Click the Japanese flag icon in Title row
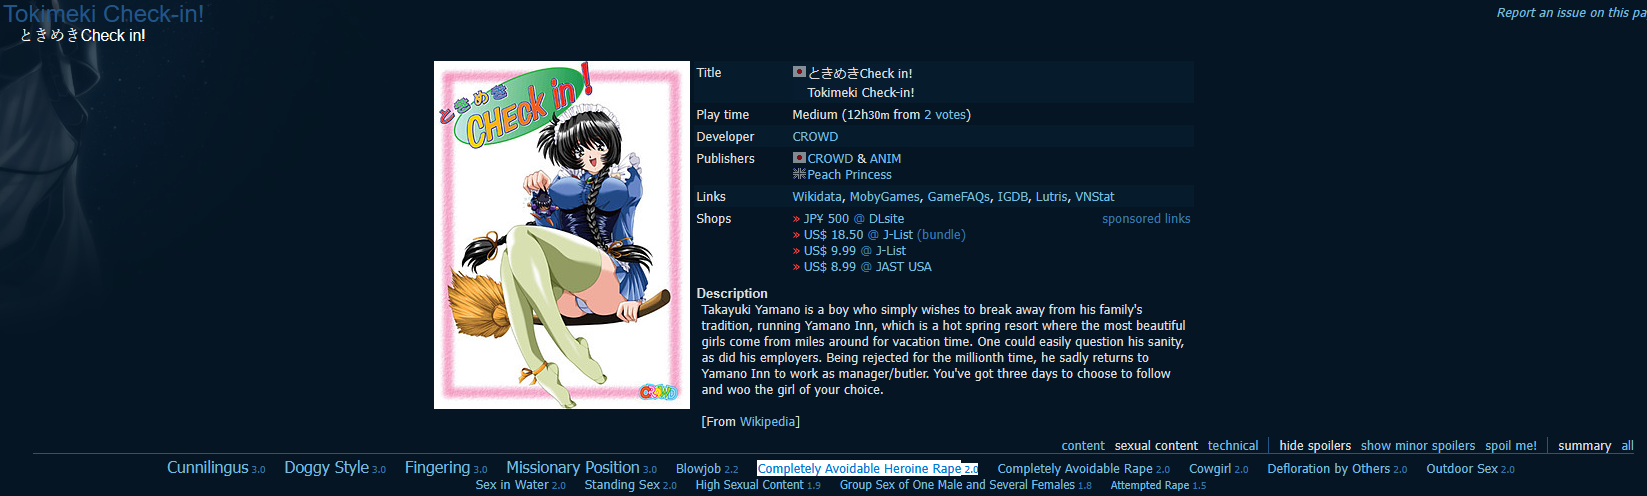 click(x=799, y=72)
